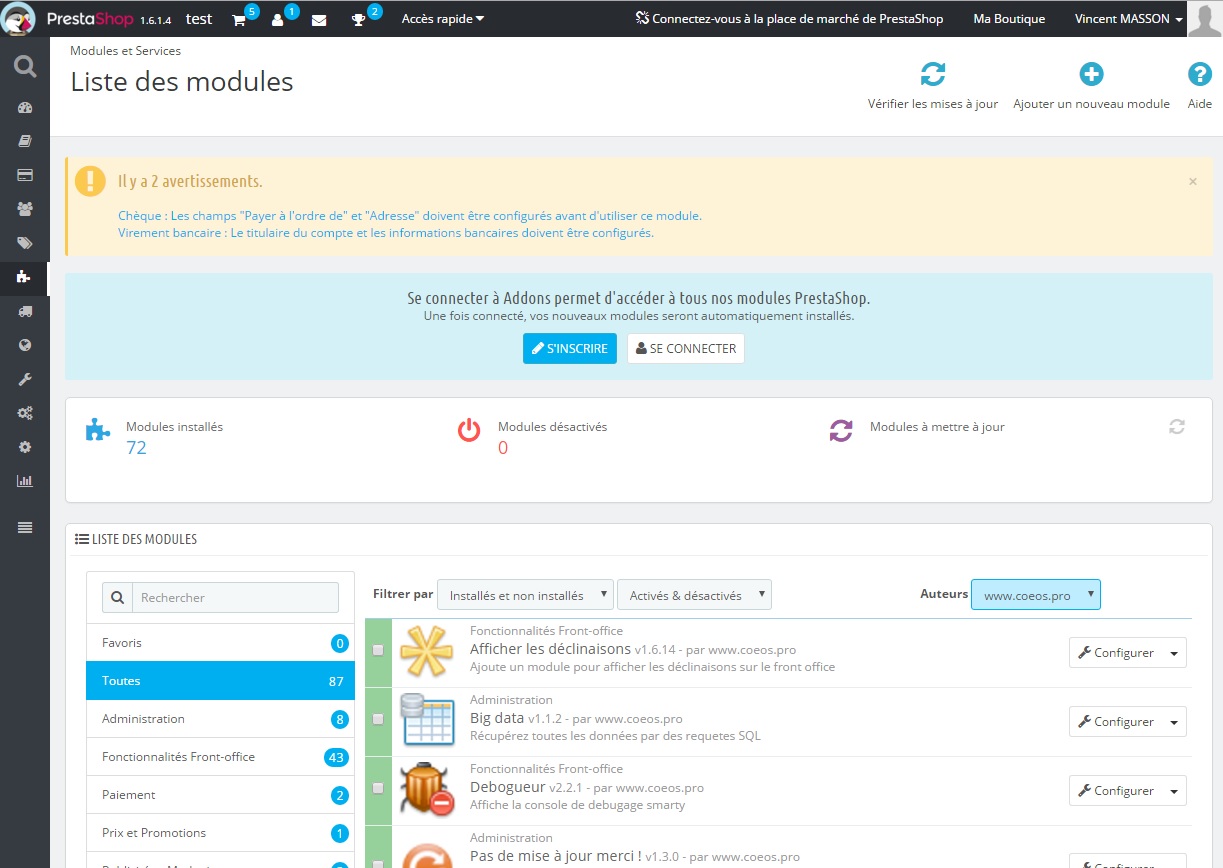Image resolution: width=1223 pixels, height=868 pixels.
Task: Open the sidebar search icon
Action: point(25,67)
